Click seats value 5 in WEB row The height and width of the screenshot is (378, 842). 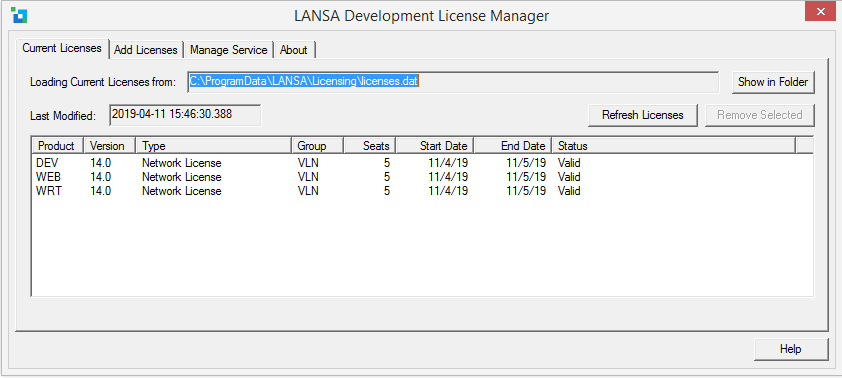coord(387,177)
